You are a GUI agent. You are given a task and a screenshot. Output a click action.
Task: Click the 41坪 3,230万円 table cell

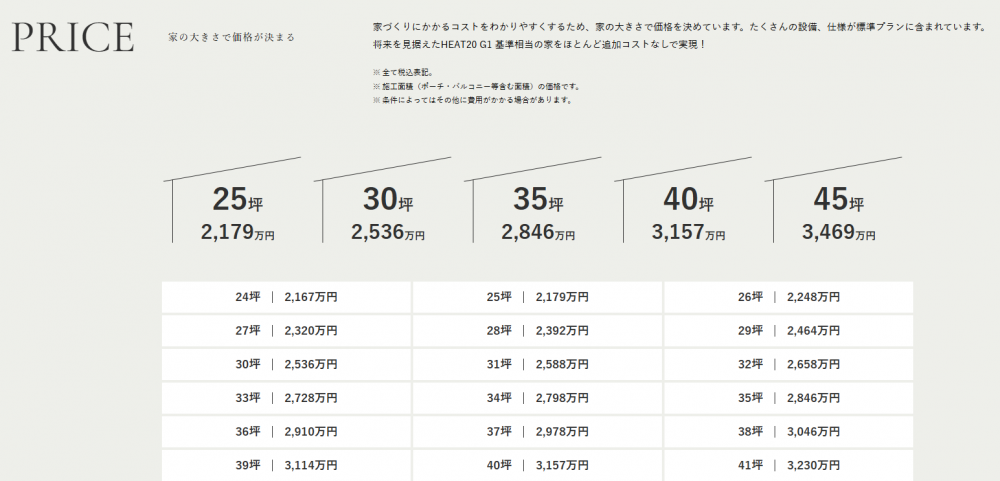point(788,465)
